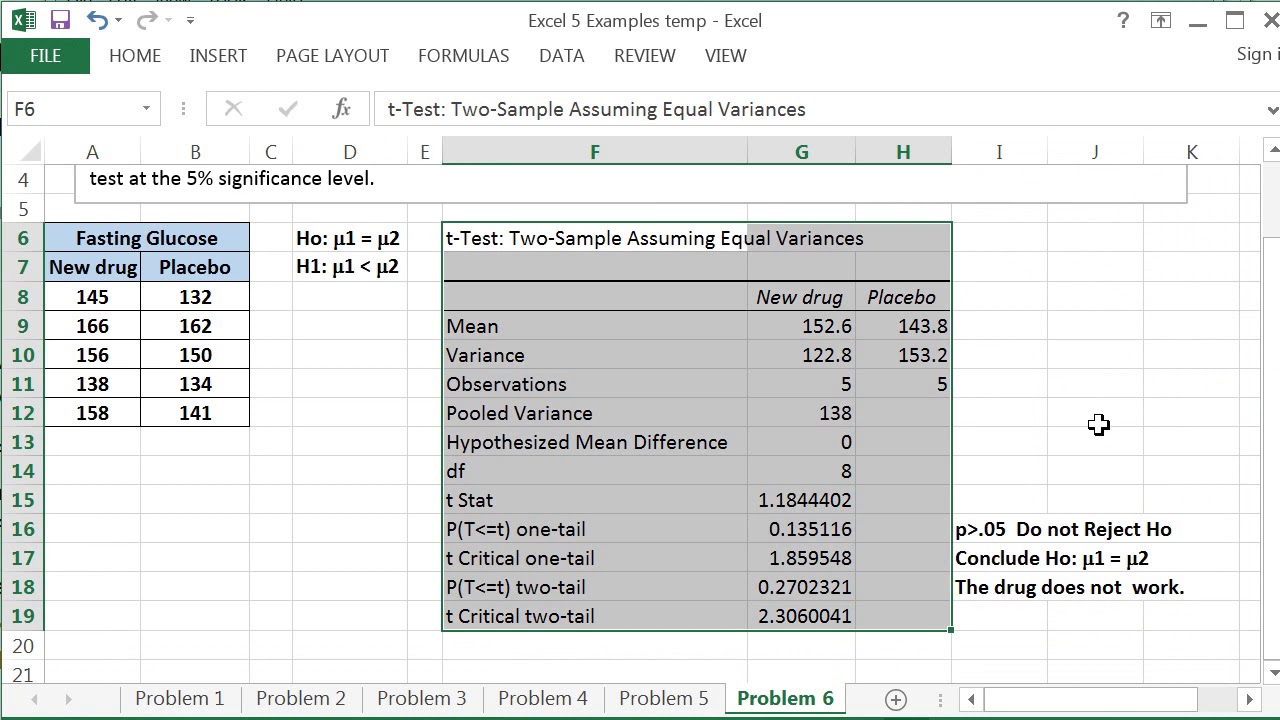Open Insert Function fx dialog

pos(341,109)
